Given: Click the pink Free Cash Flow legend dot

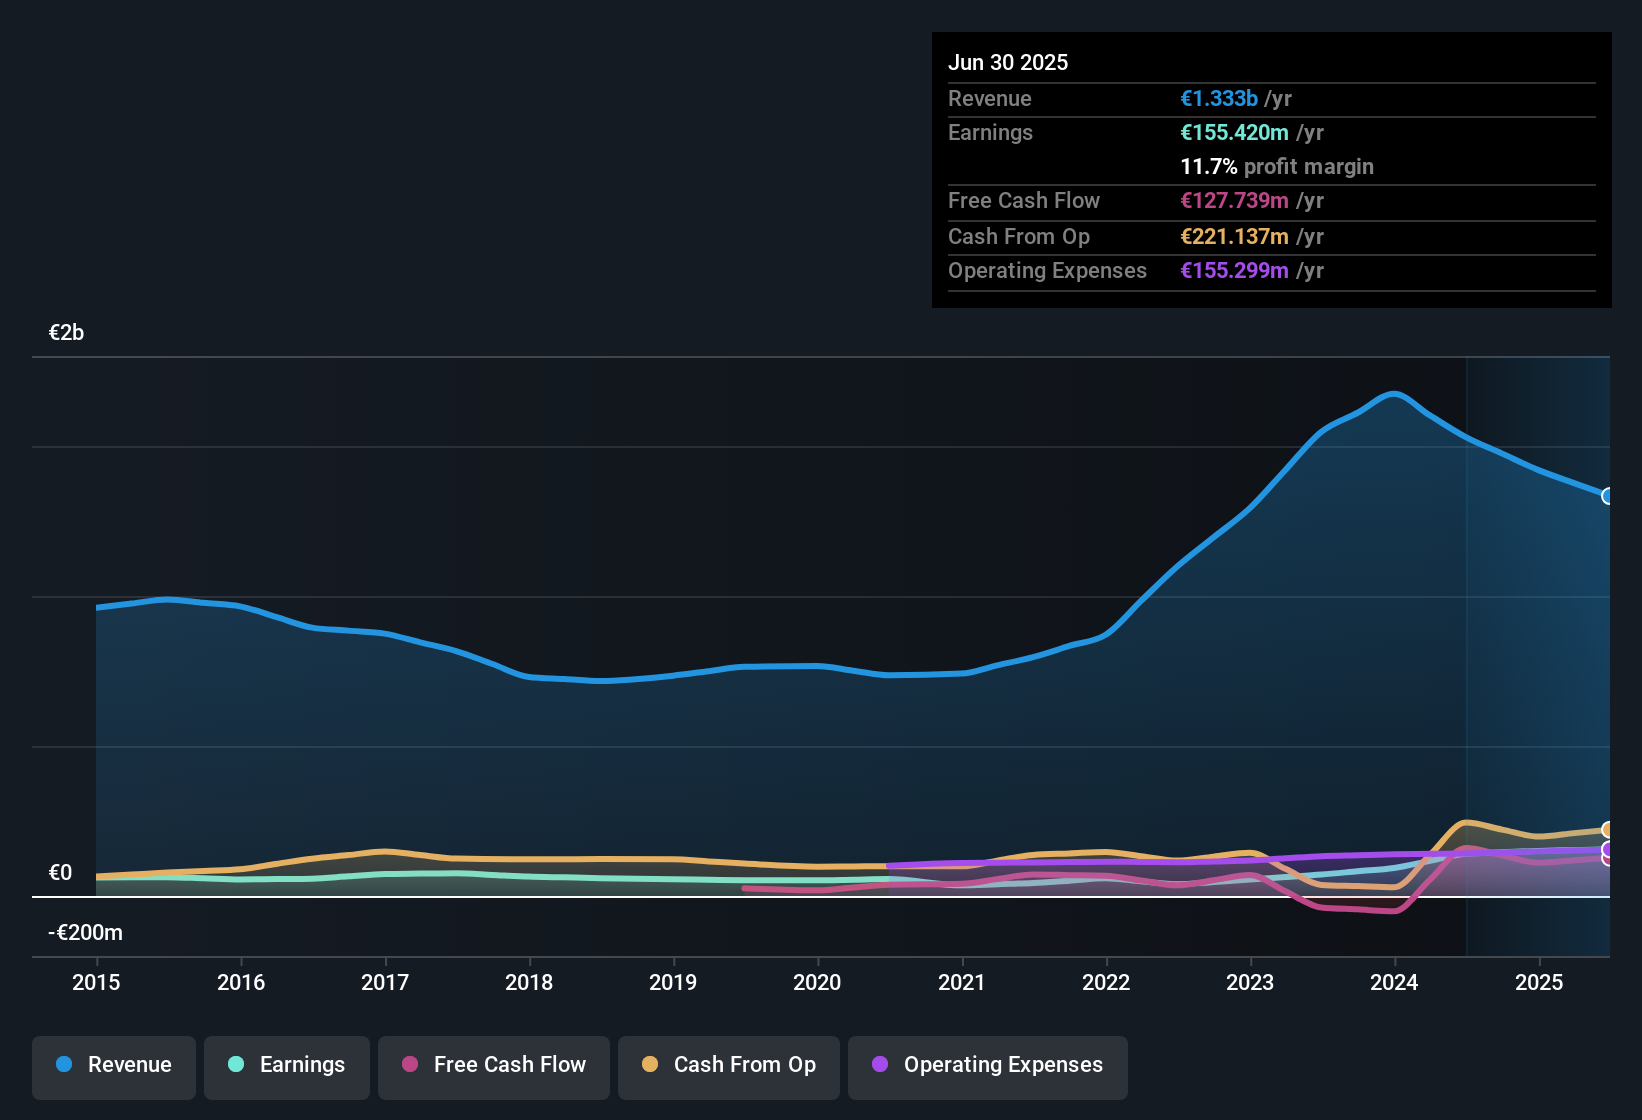Looking at the screenshot, I should click(x=409, y=1065).
